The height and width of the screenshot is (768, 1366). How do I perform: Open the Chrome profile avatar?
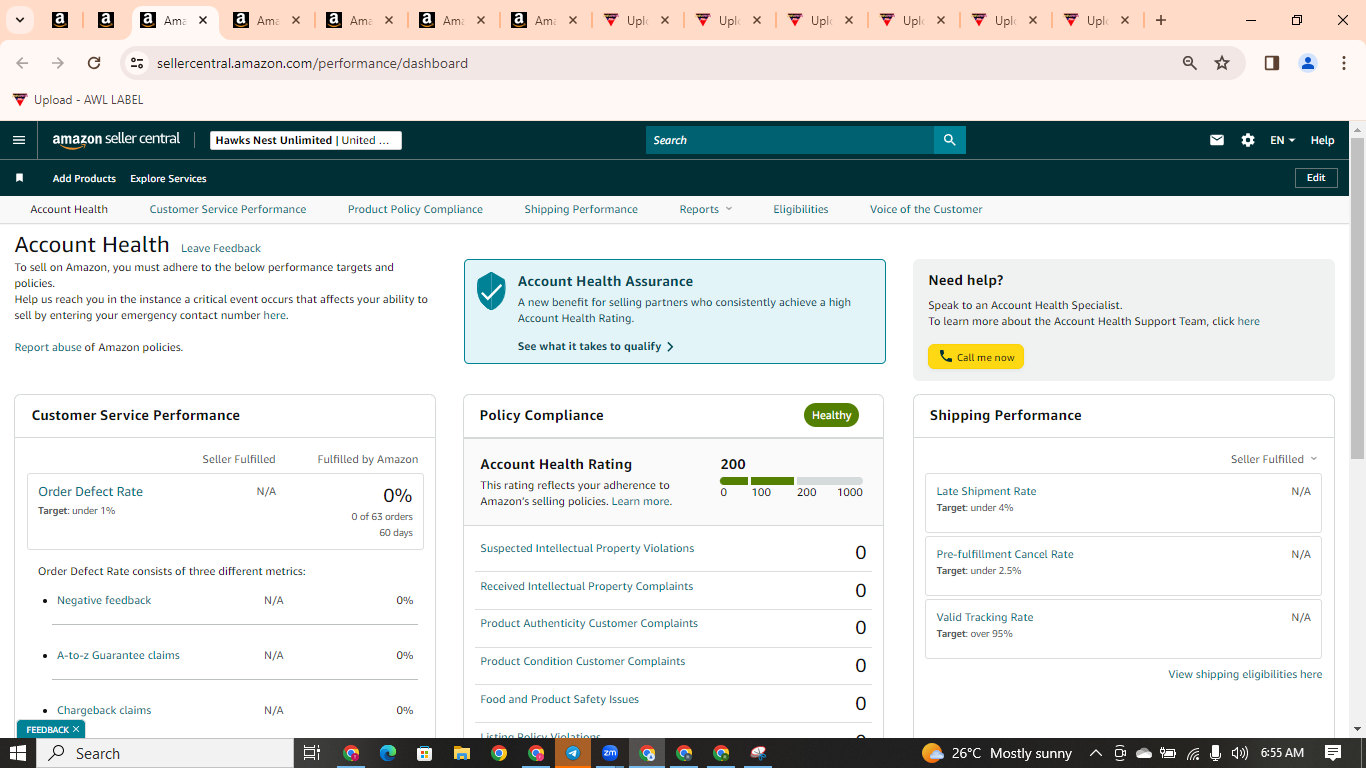pos(1308,63)
